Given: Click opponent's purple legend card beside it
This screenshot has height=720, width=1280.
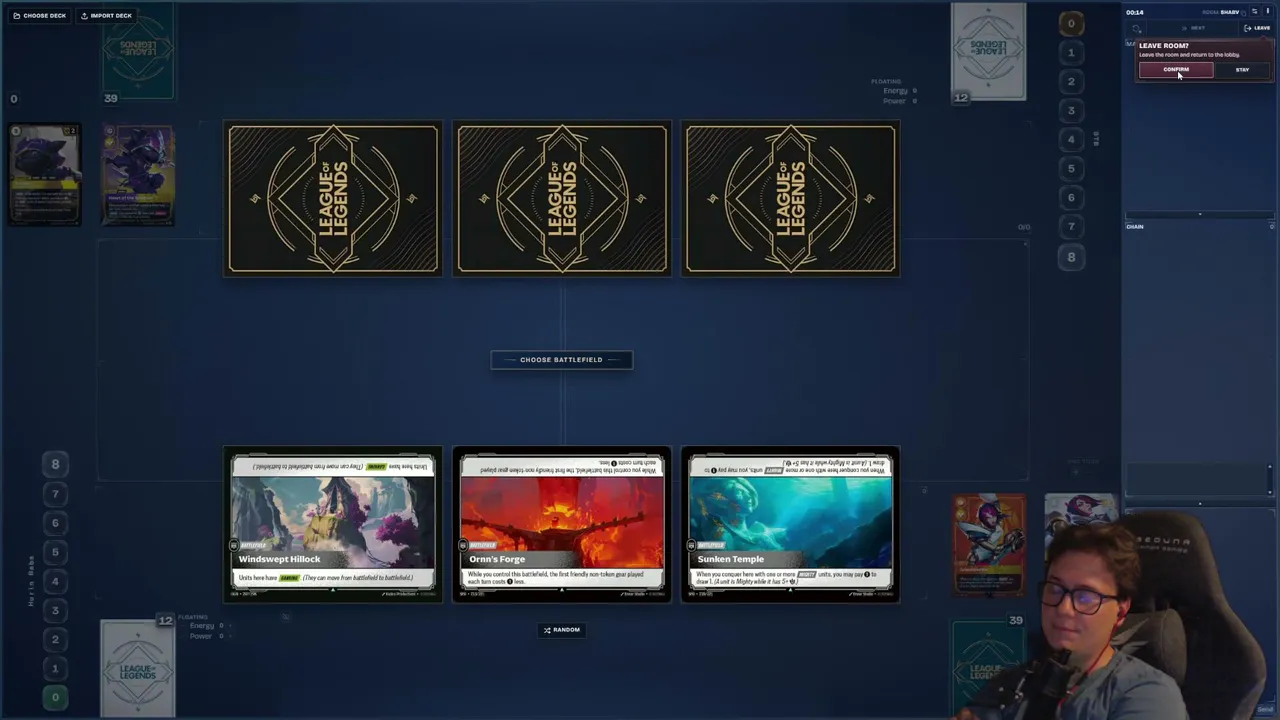Looking at the screenshot, I should [x=138, y=175].
